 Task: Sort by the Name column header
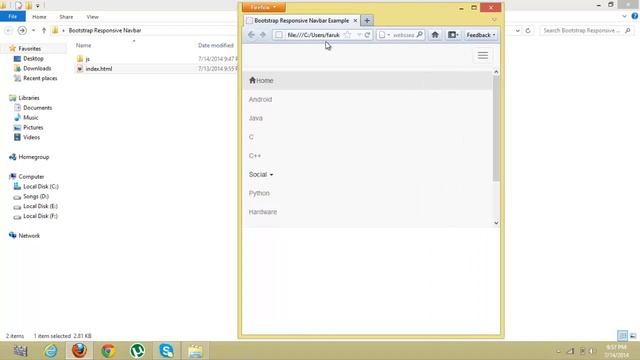pyautogui.click(x=84, y=45)
